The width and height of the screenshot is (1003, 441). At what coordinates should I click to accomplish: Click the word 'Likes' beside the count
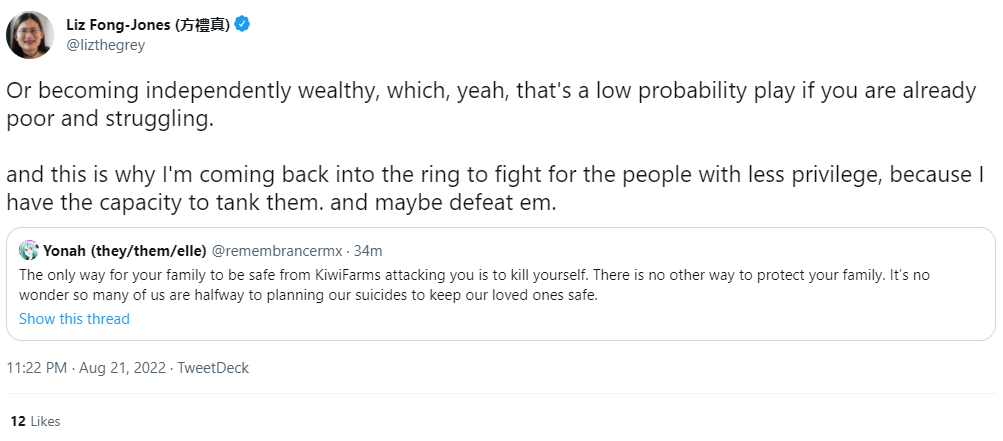click(x=45, y=421)
